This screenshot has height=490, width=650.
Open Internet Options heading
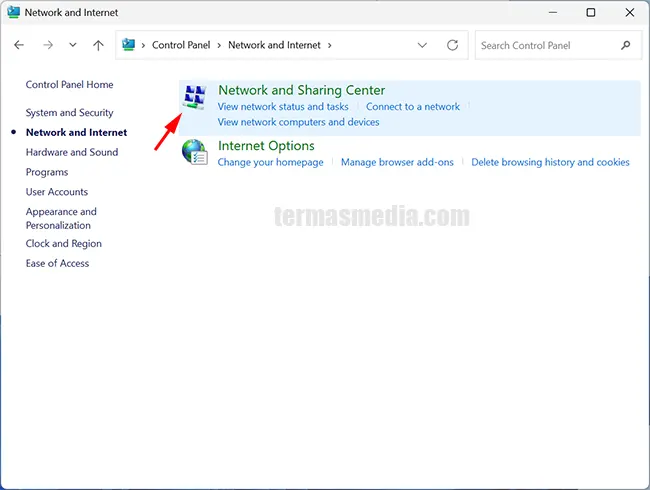[x=266, y=146]
